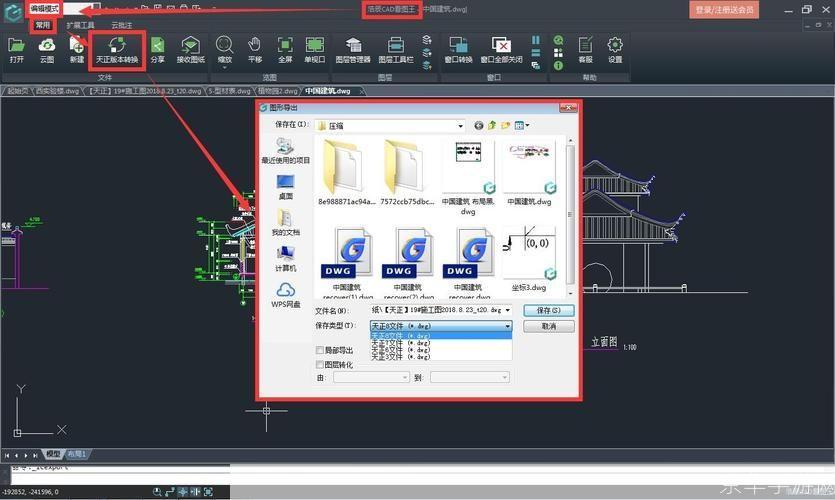Select the 坐标3.dwg file thumbnail
835x500 pixels.
pos(529,260)
